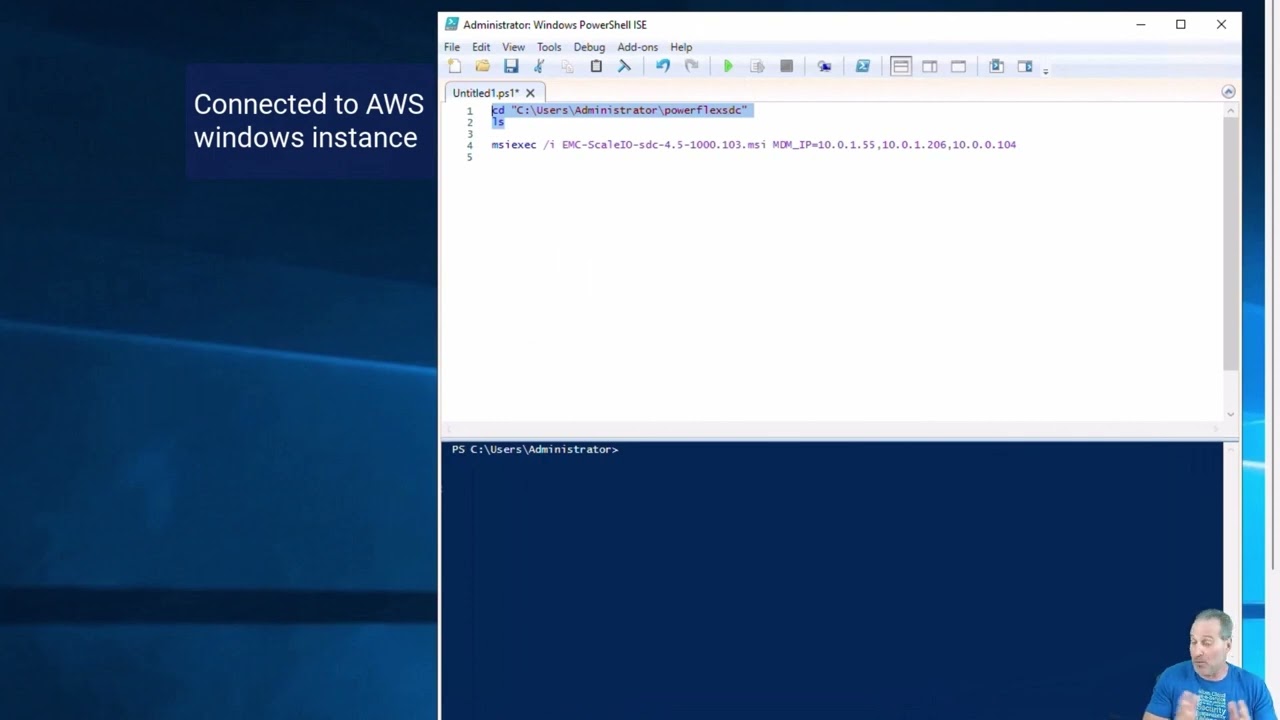Screen dimensions: 1280x720
Task: Open toolbar overflow options arrow
Action: pos(1045,70)
